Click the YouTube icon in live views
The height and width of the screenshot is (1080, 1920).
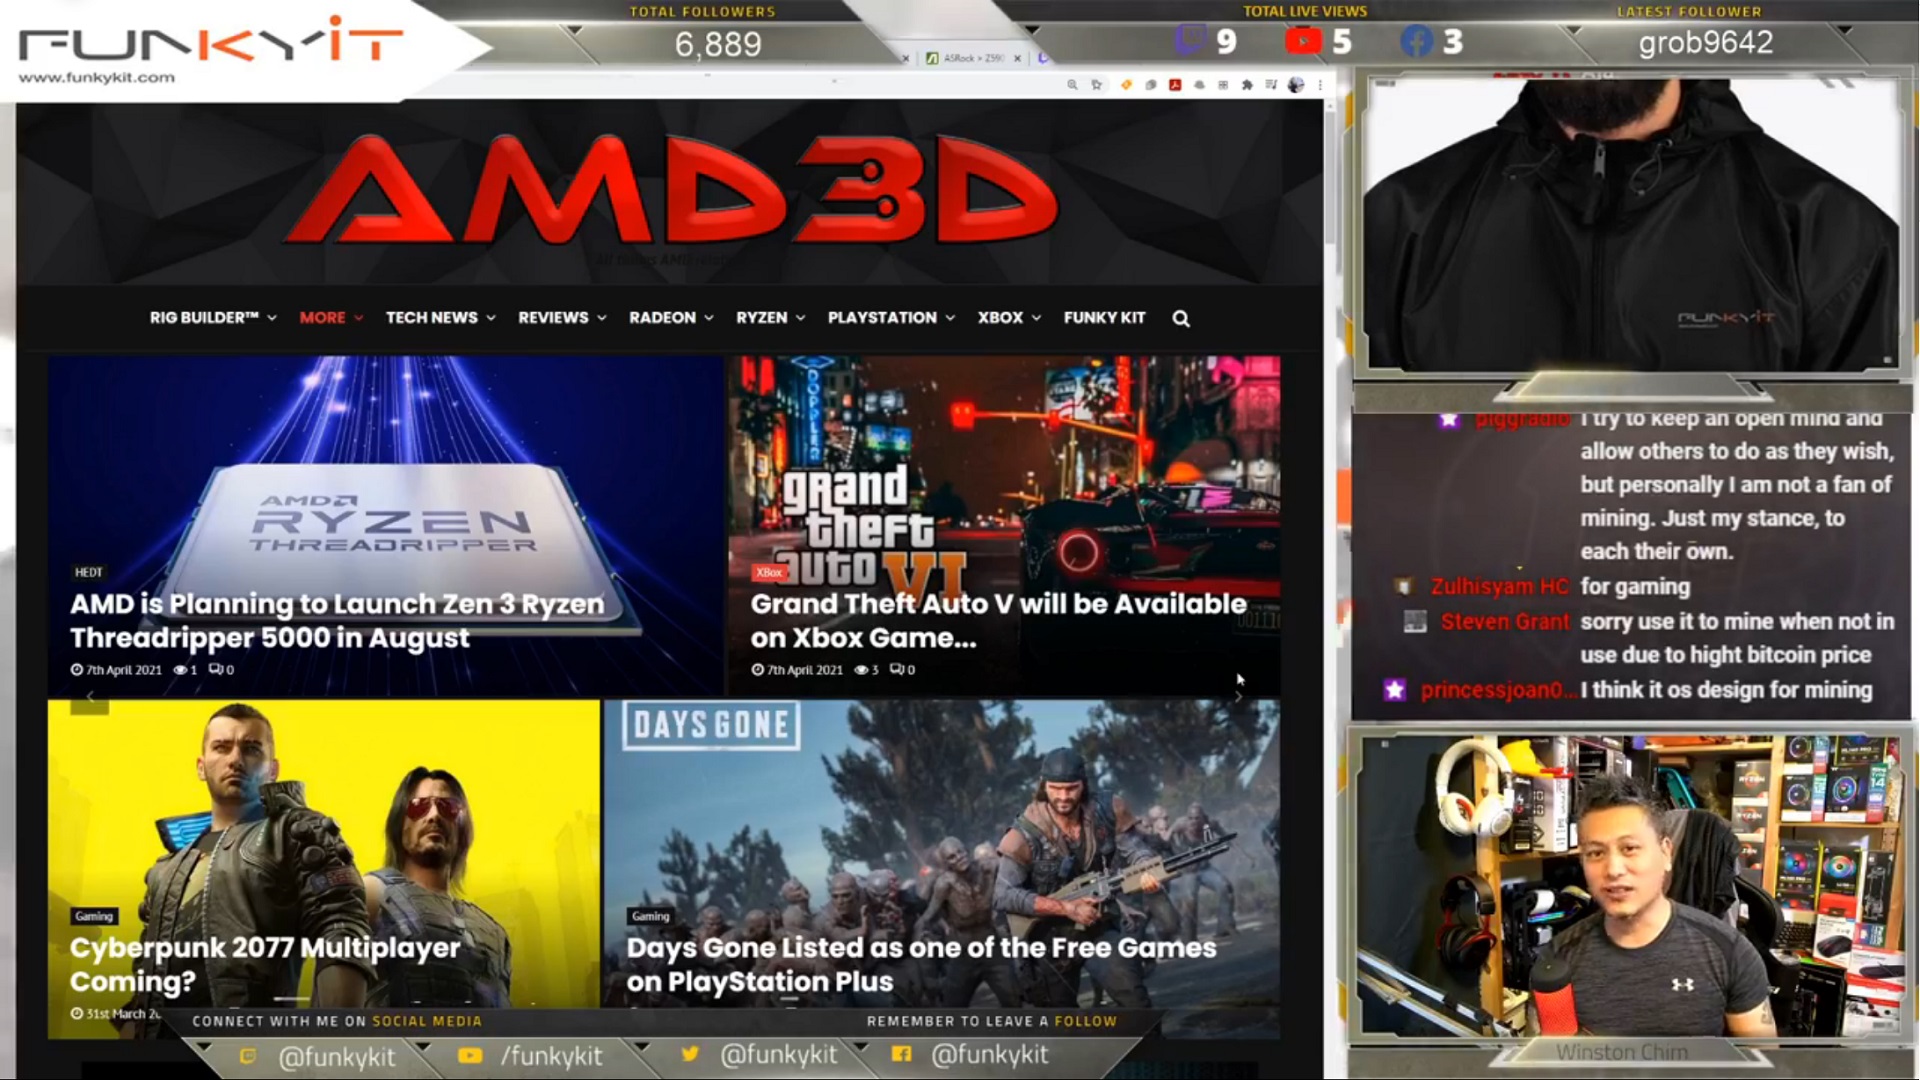pos(1304,41)
